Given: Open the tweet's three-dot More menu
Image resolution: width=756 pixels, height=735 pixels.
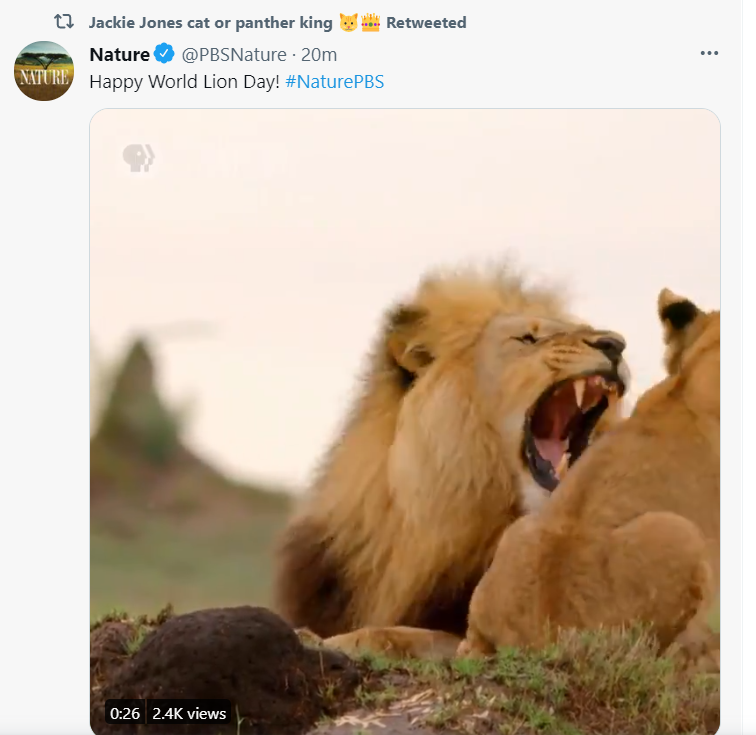Looking at the screenshot, I should coord(709,54).
